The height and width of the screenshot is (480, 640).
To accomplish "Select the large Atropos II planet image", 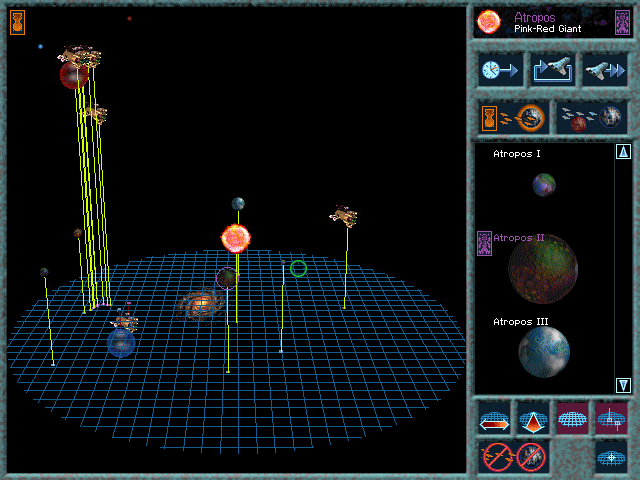I will point(543,269).
